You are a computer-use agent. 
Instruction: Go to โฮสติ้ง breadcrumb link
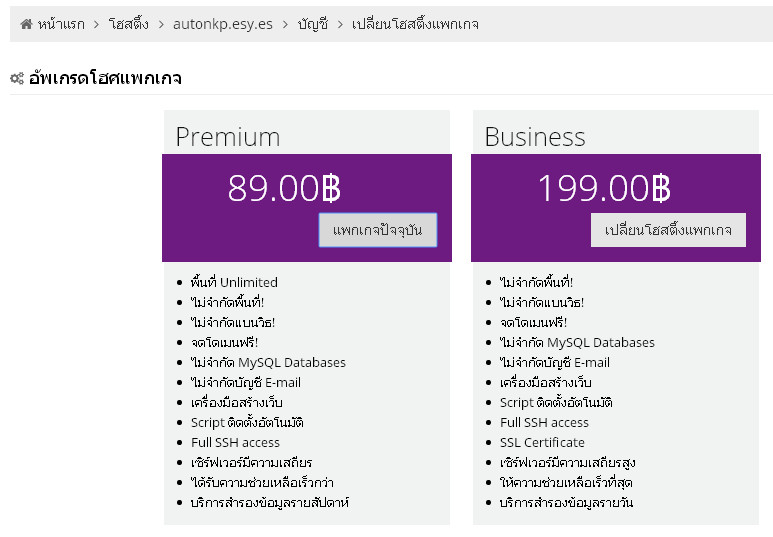[128, 23]
